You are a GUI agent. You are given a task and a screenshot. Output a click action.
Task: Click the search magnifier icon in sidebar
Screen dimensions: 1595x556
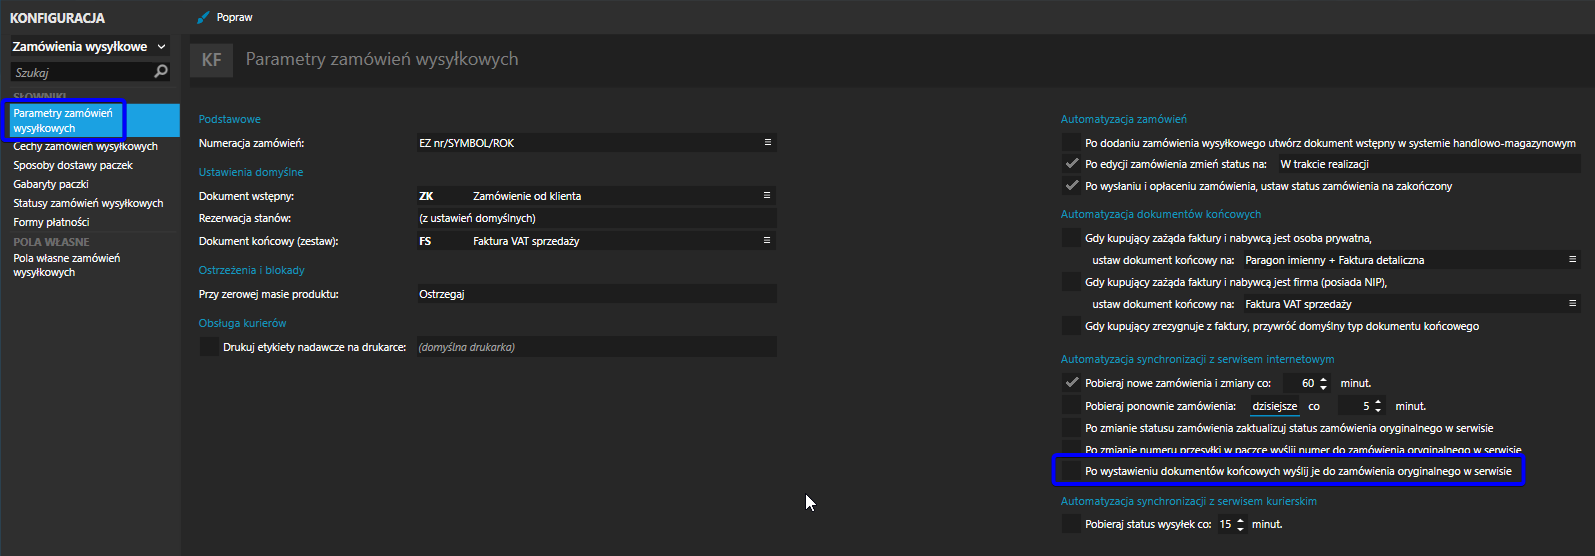[x=160, y=72]
